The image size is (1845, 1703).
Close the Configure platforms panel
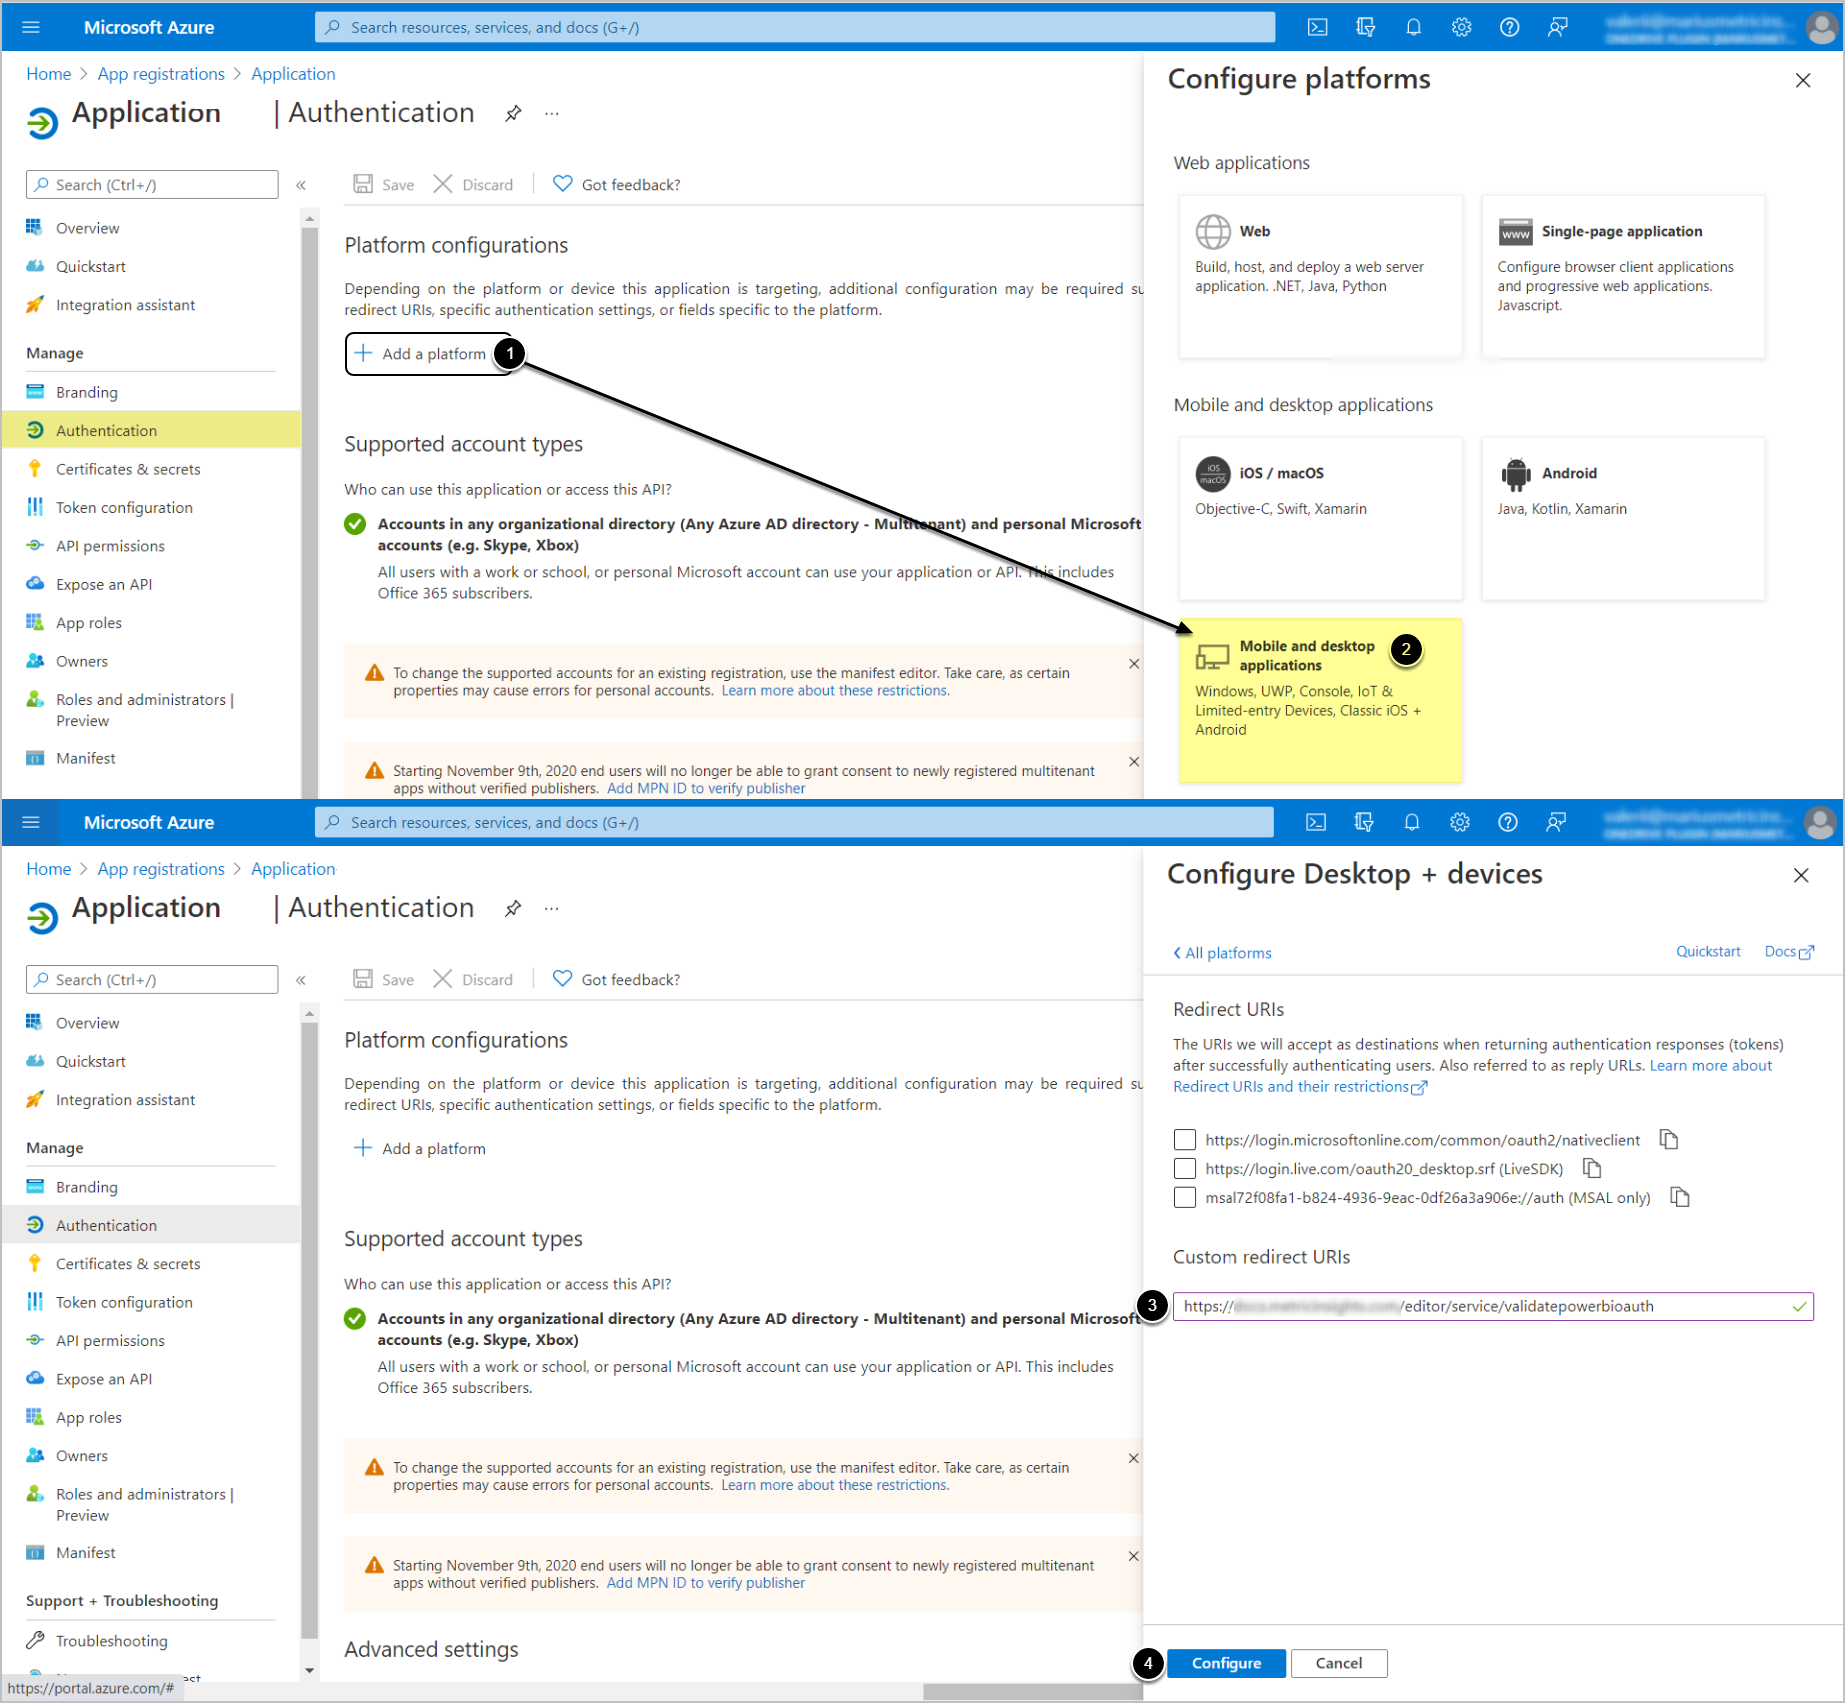click(1803, 80)
